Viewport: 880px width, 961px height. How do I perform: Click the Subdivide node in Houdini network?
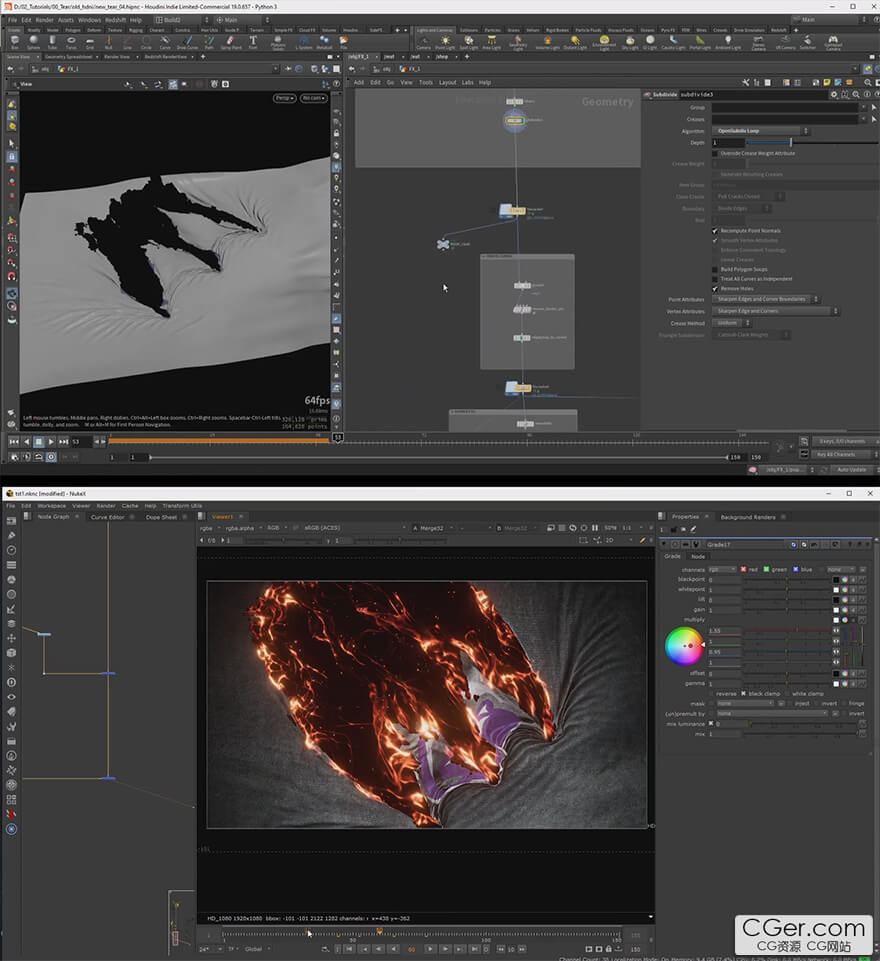click(x=515, y=120)
